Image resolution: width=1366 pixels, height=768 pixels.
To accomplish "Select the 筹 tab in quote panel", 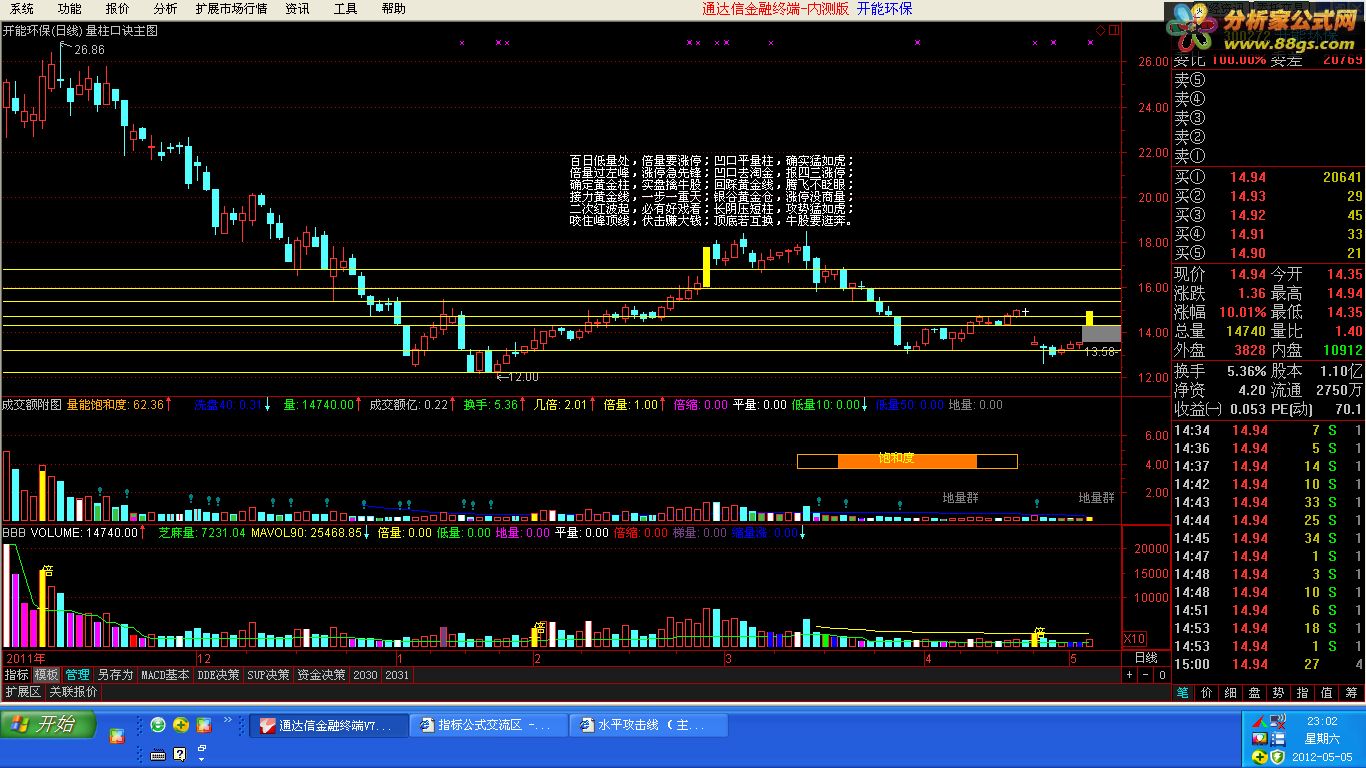I will pyautogui.click(x=1351, y=692).
